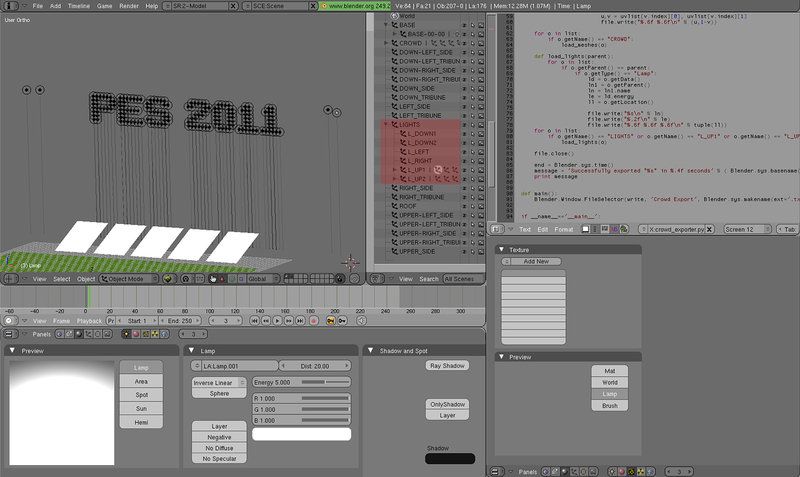Select the Texture buttons sub-context icon
The height and width of the screenshot is (477, 800).
coord(145,334)
